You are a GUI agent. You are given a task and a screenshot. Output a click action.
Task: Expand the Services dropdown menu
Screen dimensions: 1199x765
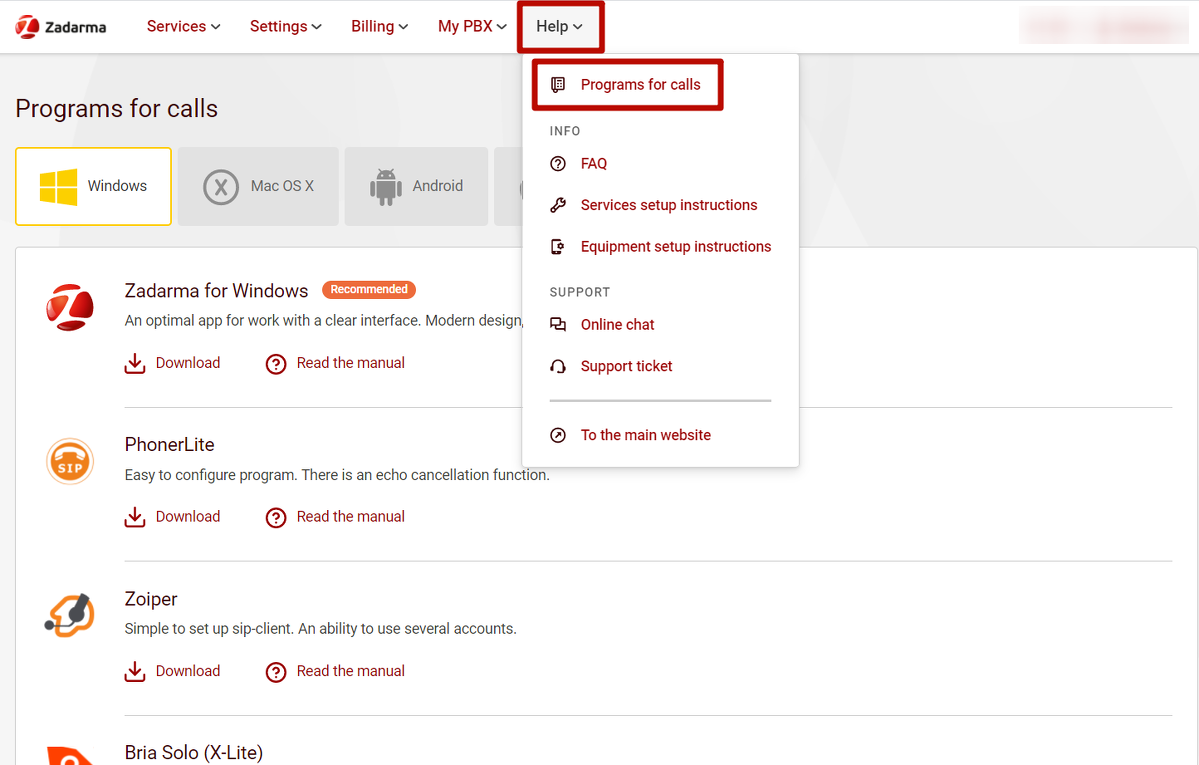click(183, 27)
